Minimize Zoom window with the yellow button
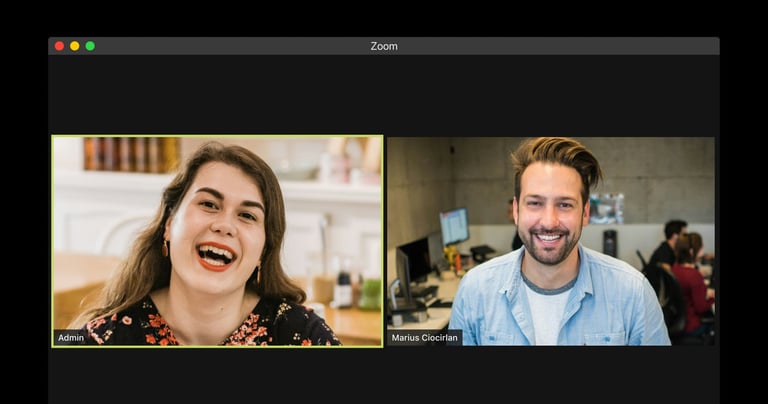 [74, 46]
